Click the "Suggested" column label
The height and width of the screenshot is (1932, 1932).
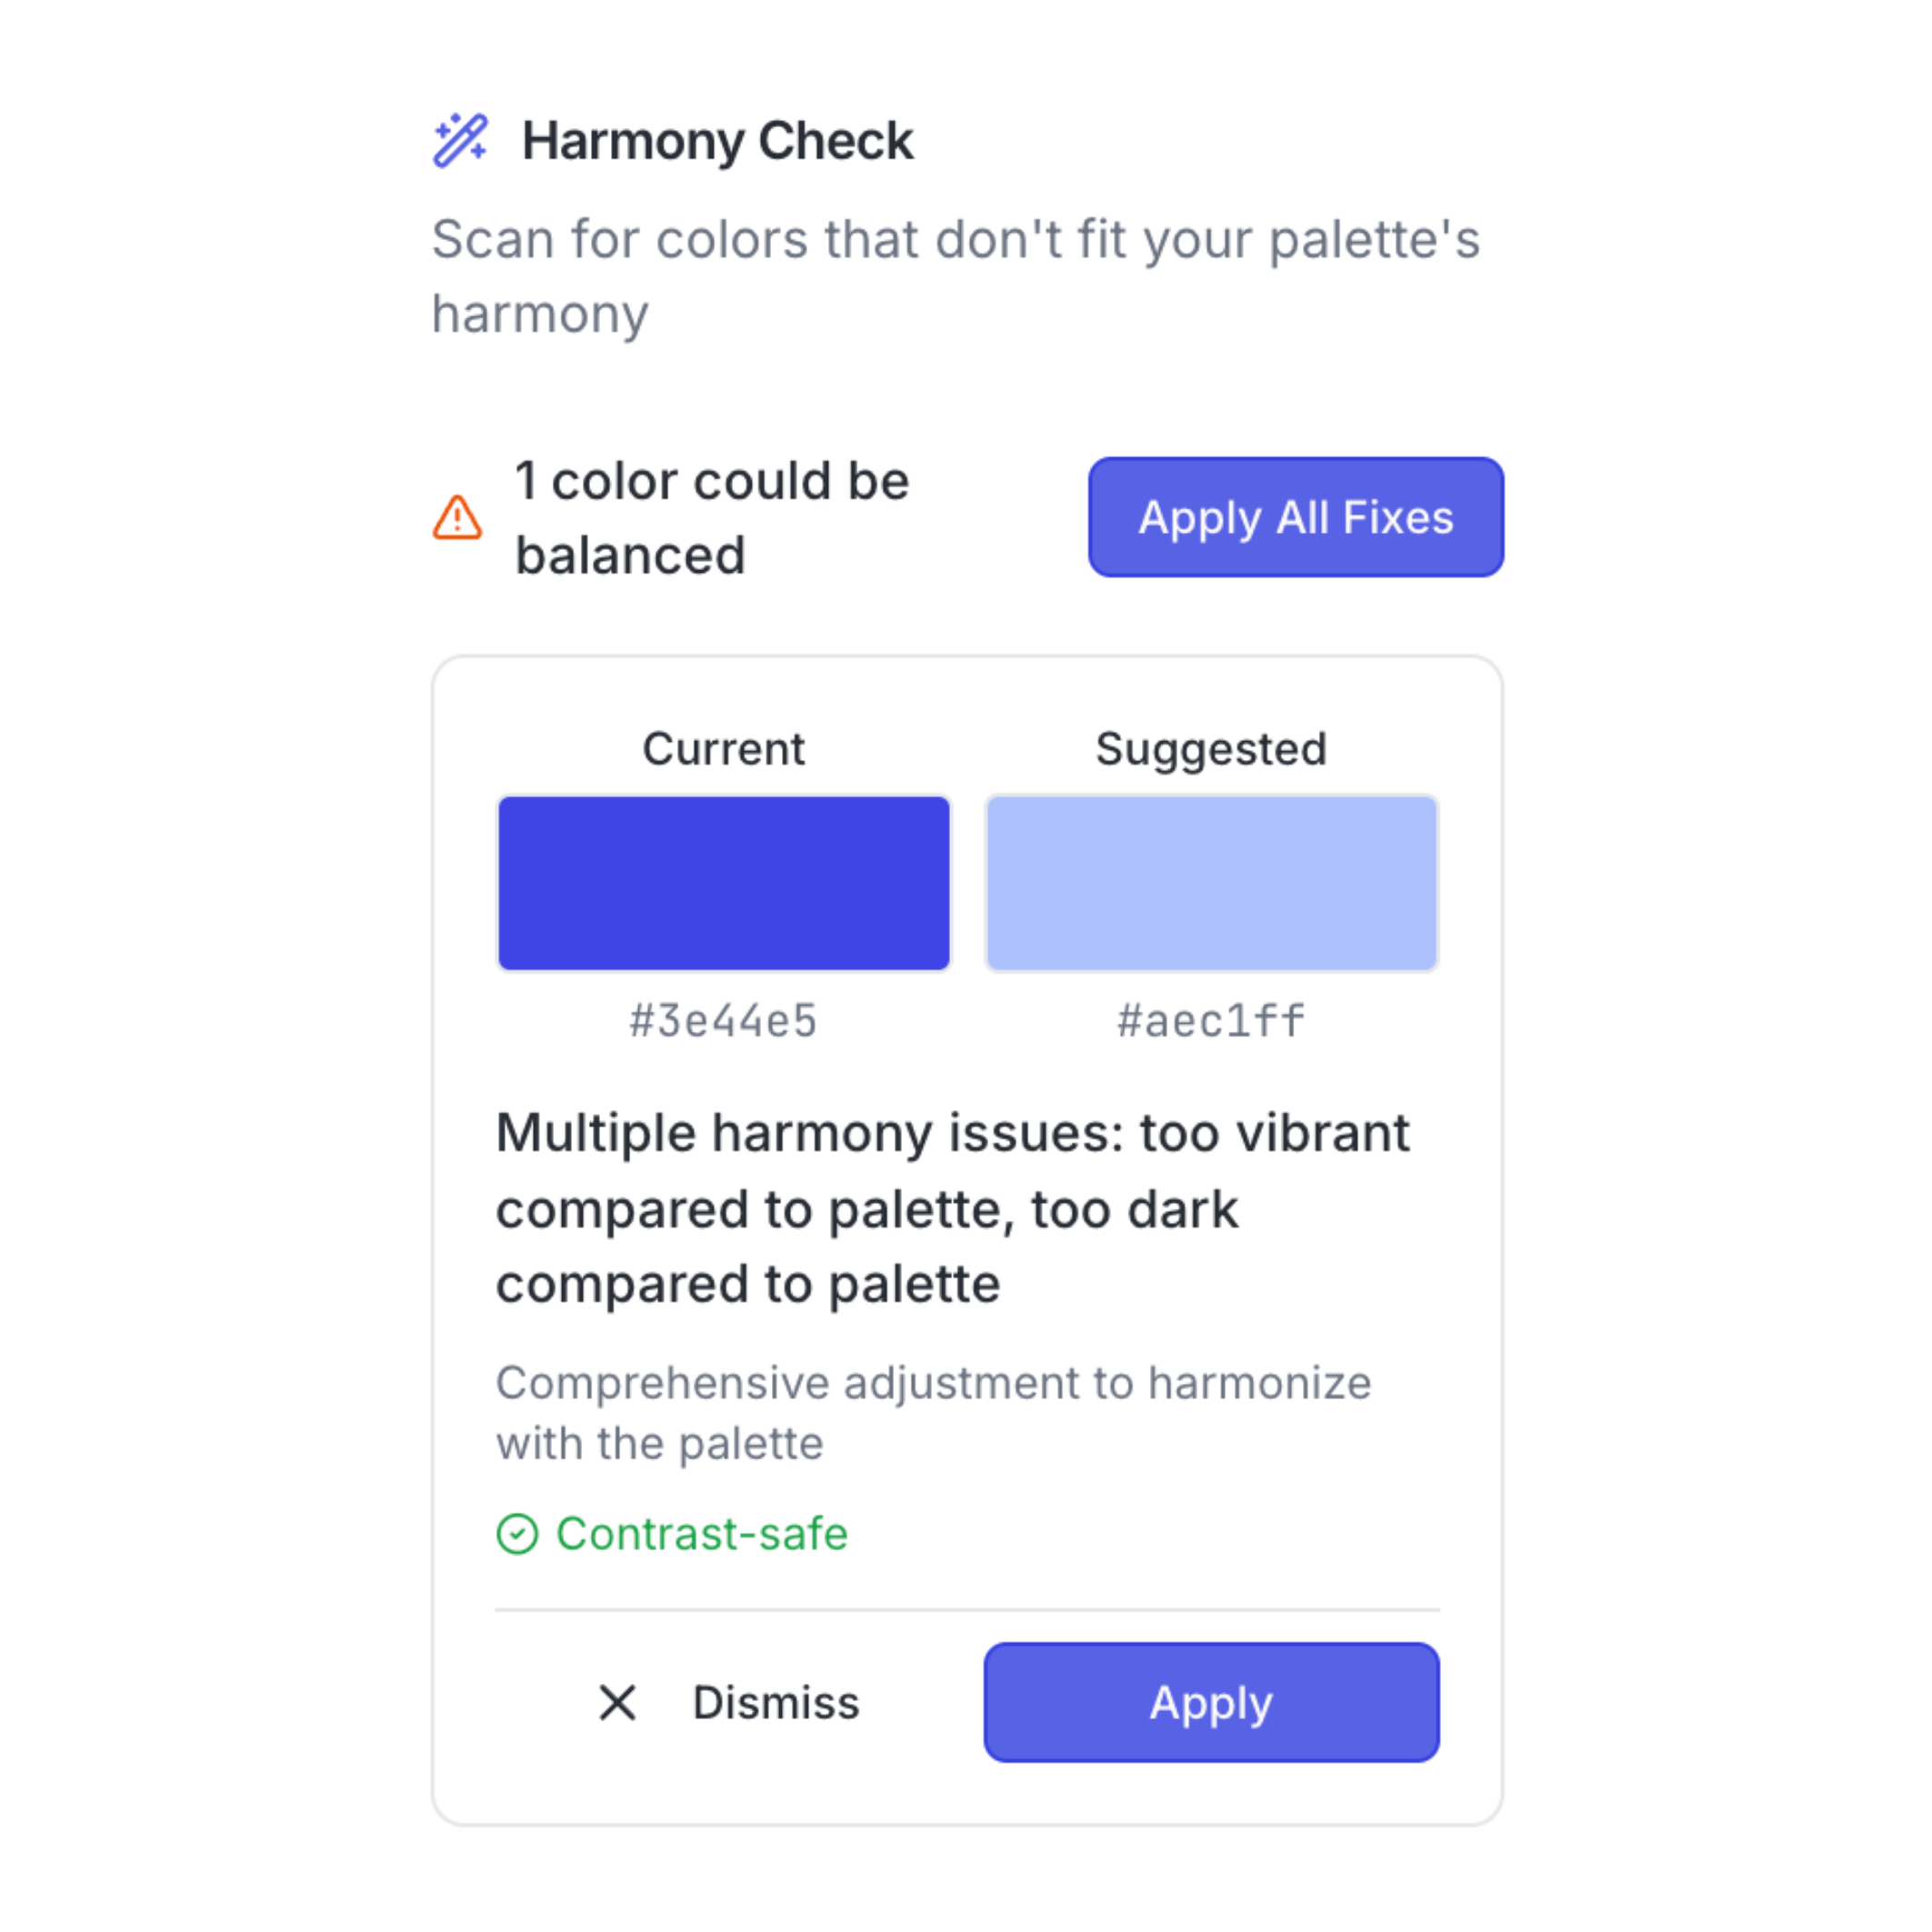point(1210,749)
